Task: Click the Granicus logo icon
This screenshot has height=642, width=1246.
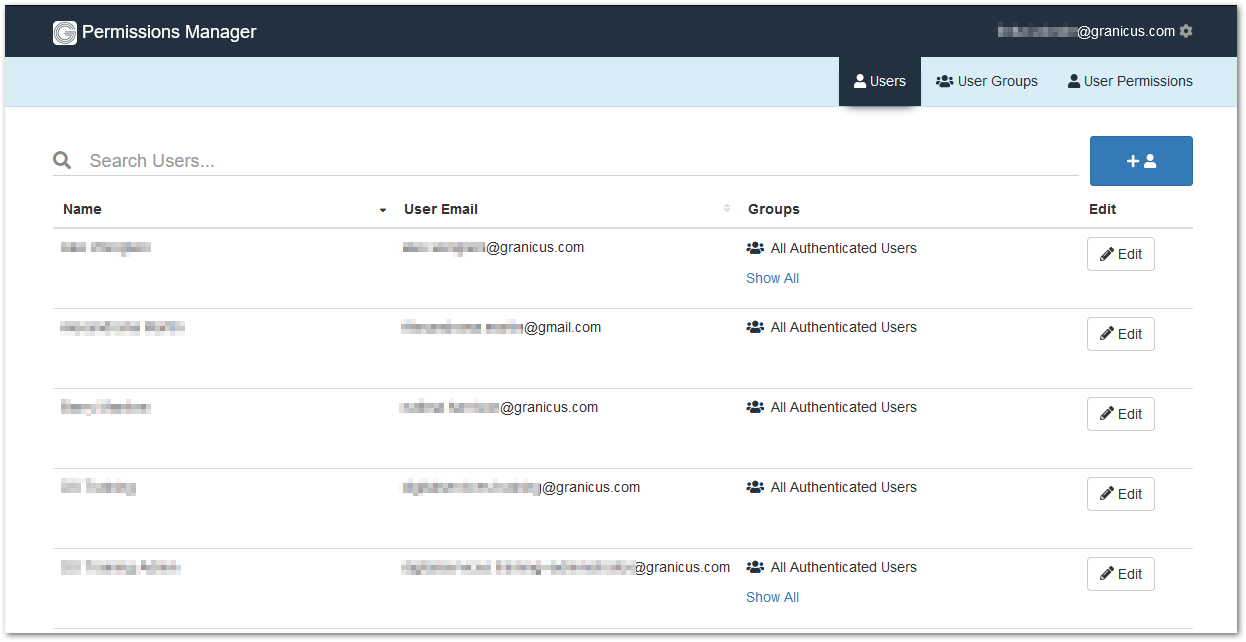Action: coord(65,32)
